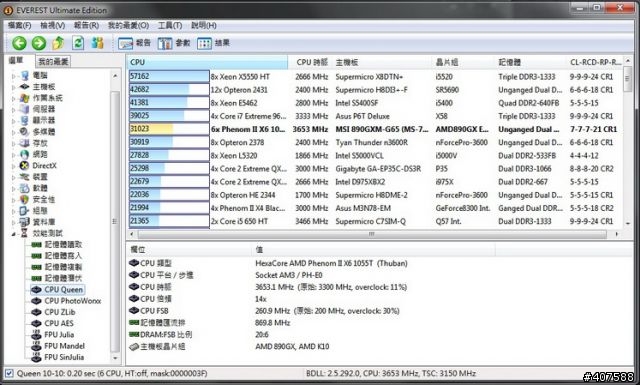640x385 pixels.
Task: Click the CPU AES chip icon
Action: point(36,323)
